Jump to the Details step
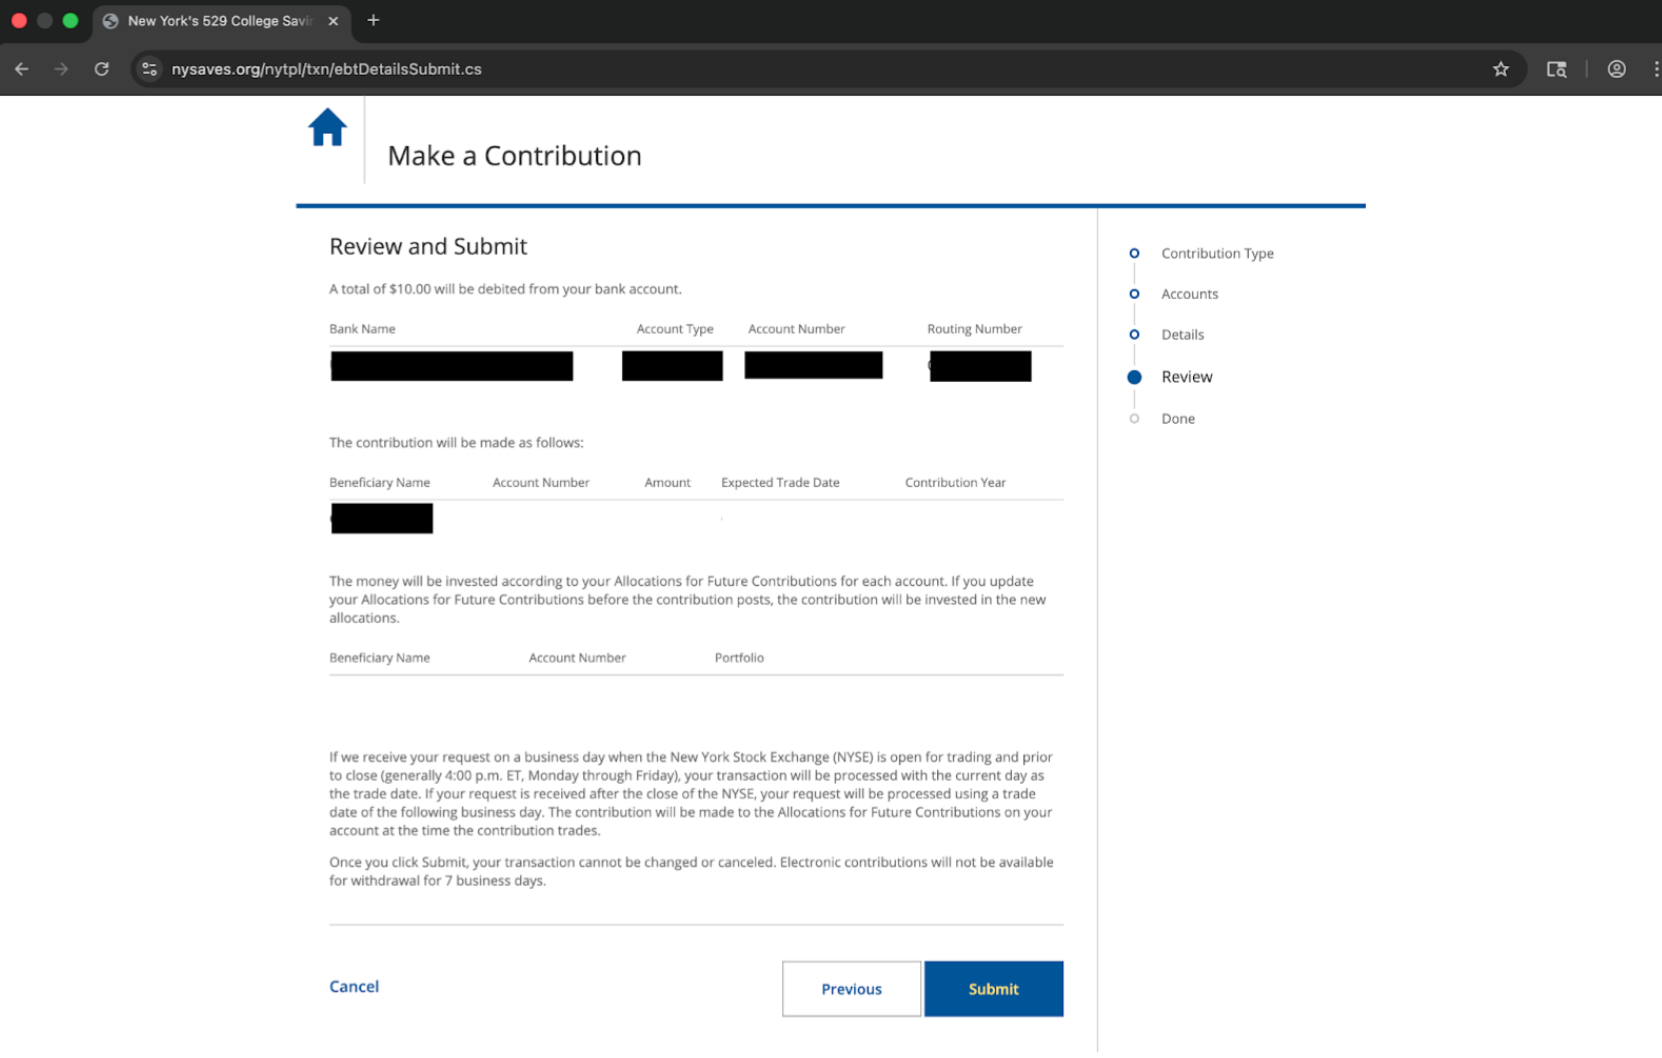 (x=1182, y=335)
